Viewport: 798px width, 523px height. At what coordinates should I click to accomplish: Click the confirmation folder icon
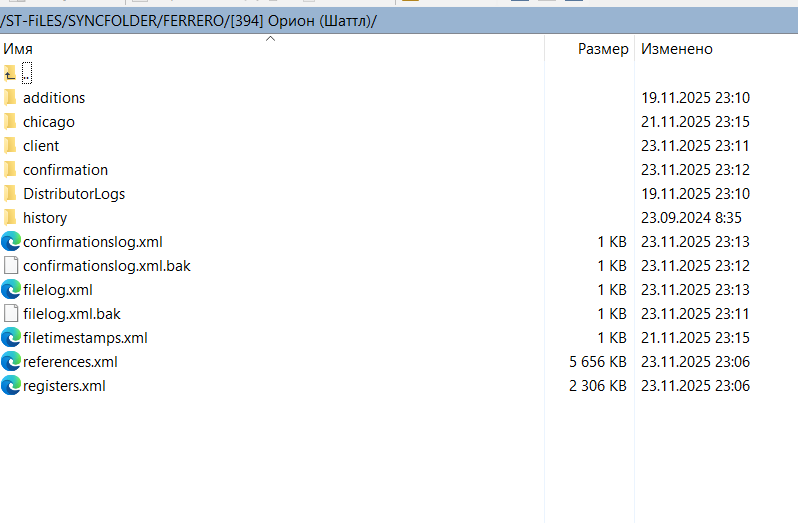coord(10,169)
